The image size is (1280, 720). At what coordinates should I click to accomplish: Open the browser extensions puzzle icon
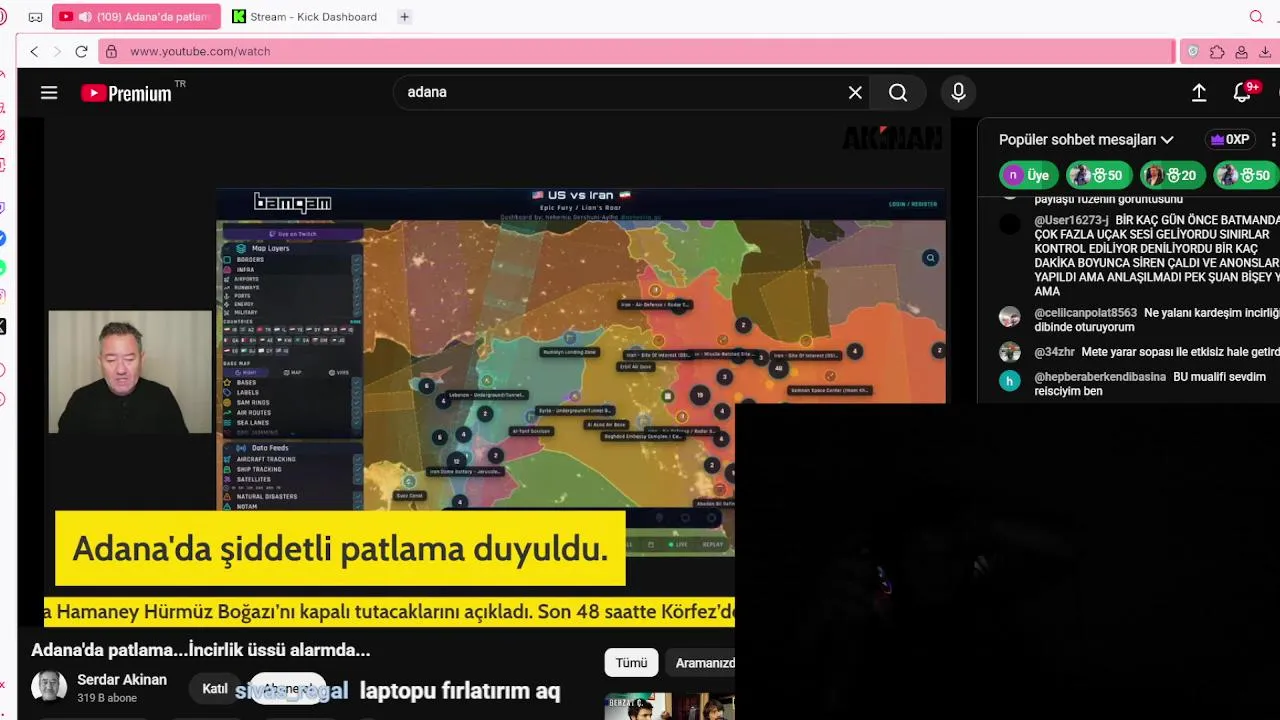[x=1217, y=52]
